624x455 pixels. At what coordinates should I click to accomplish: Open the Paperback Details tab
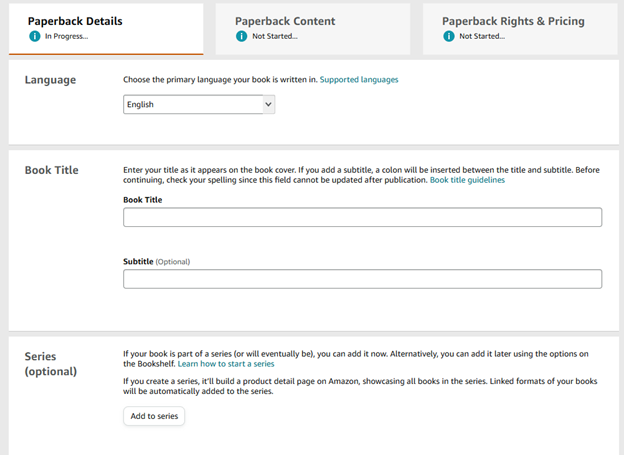(106, 29)
